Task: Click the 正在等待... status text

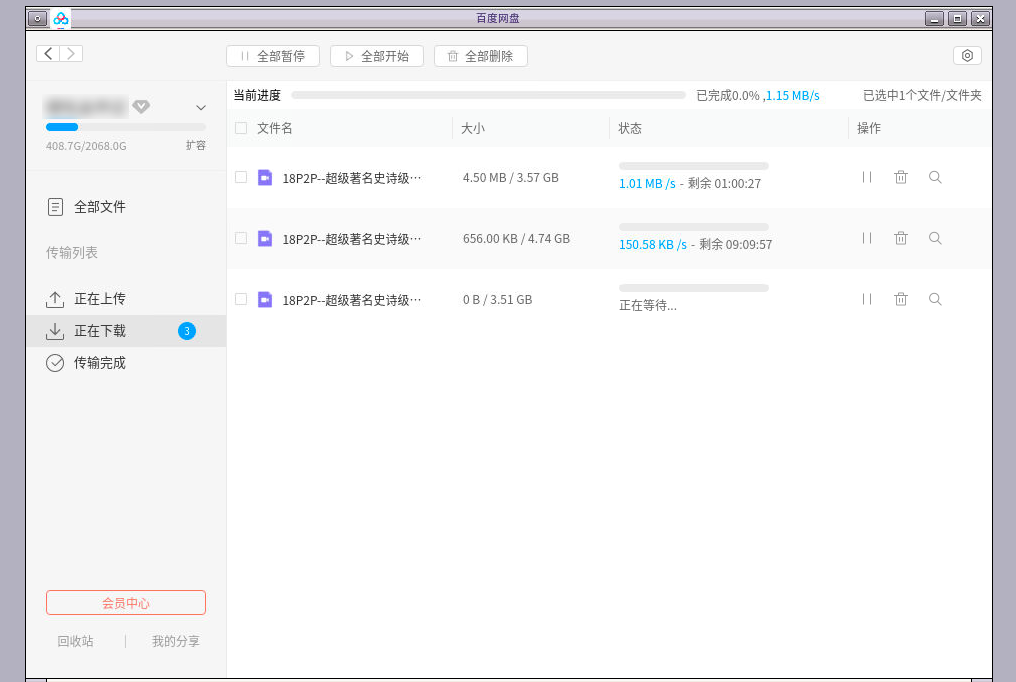Action: [x=648, y=306]
